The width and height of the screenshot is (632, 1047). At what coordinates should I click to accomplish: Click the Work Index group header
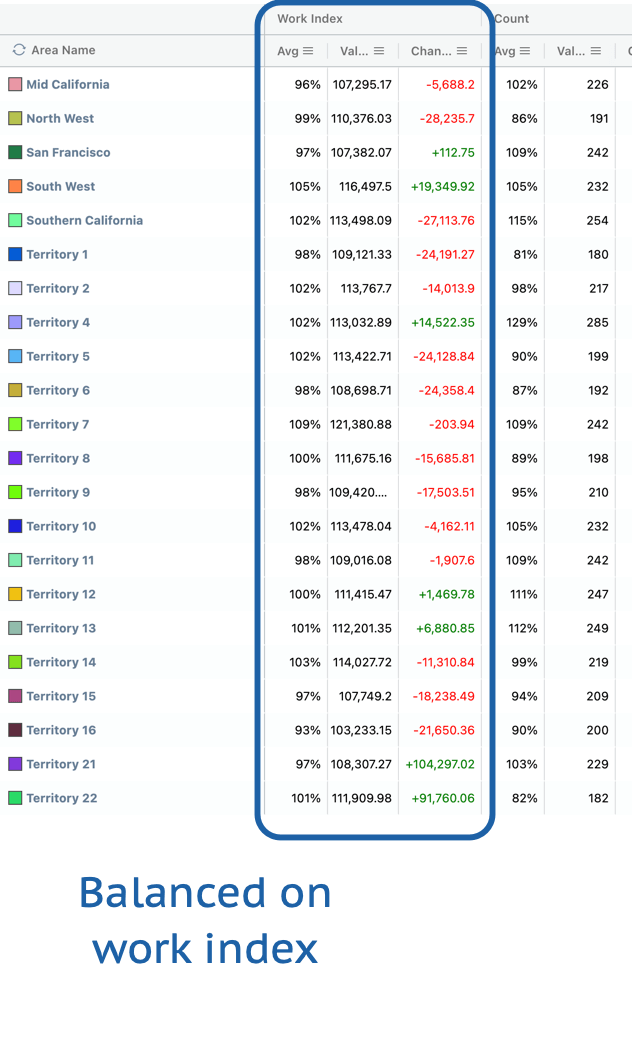point(310,19)
